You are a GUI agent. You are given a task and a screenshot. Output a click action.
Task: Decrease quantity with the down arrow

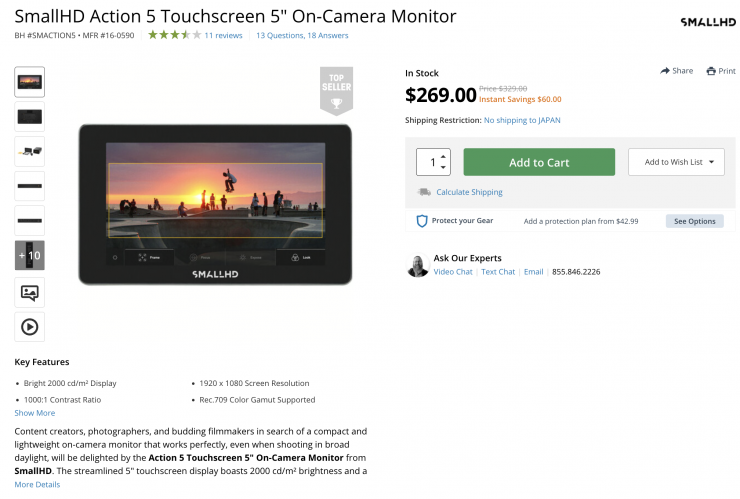click(443, 167)
